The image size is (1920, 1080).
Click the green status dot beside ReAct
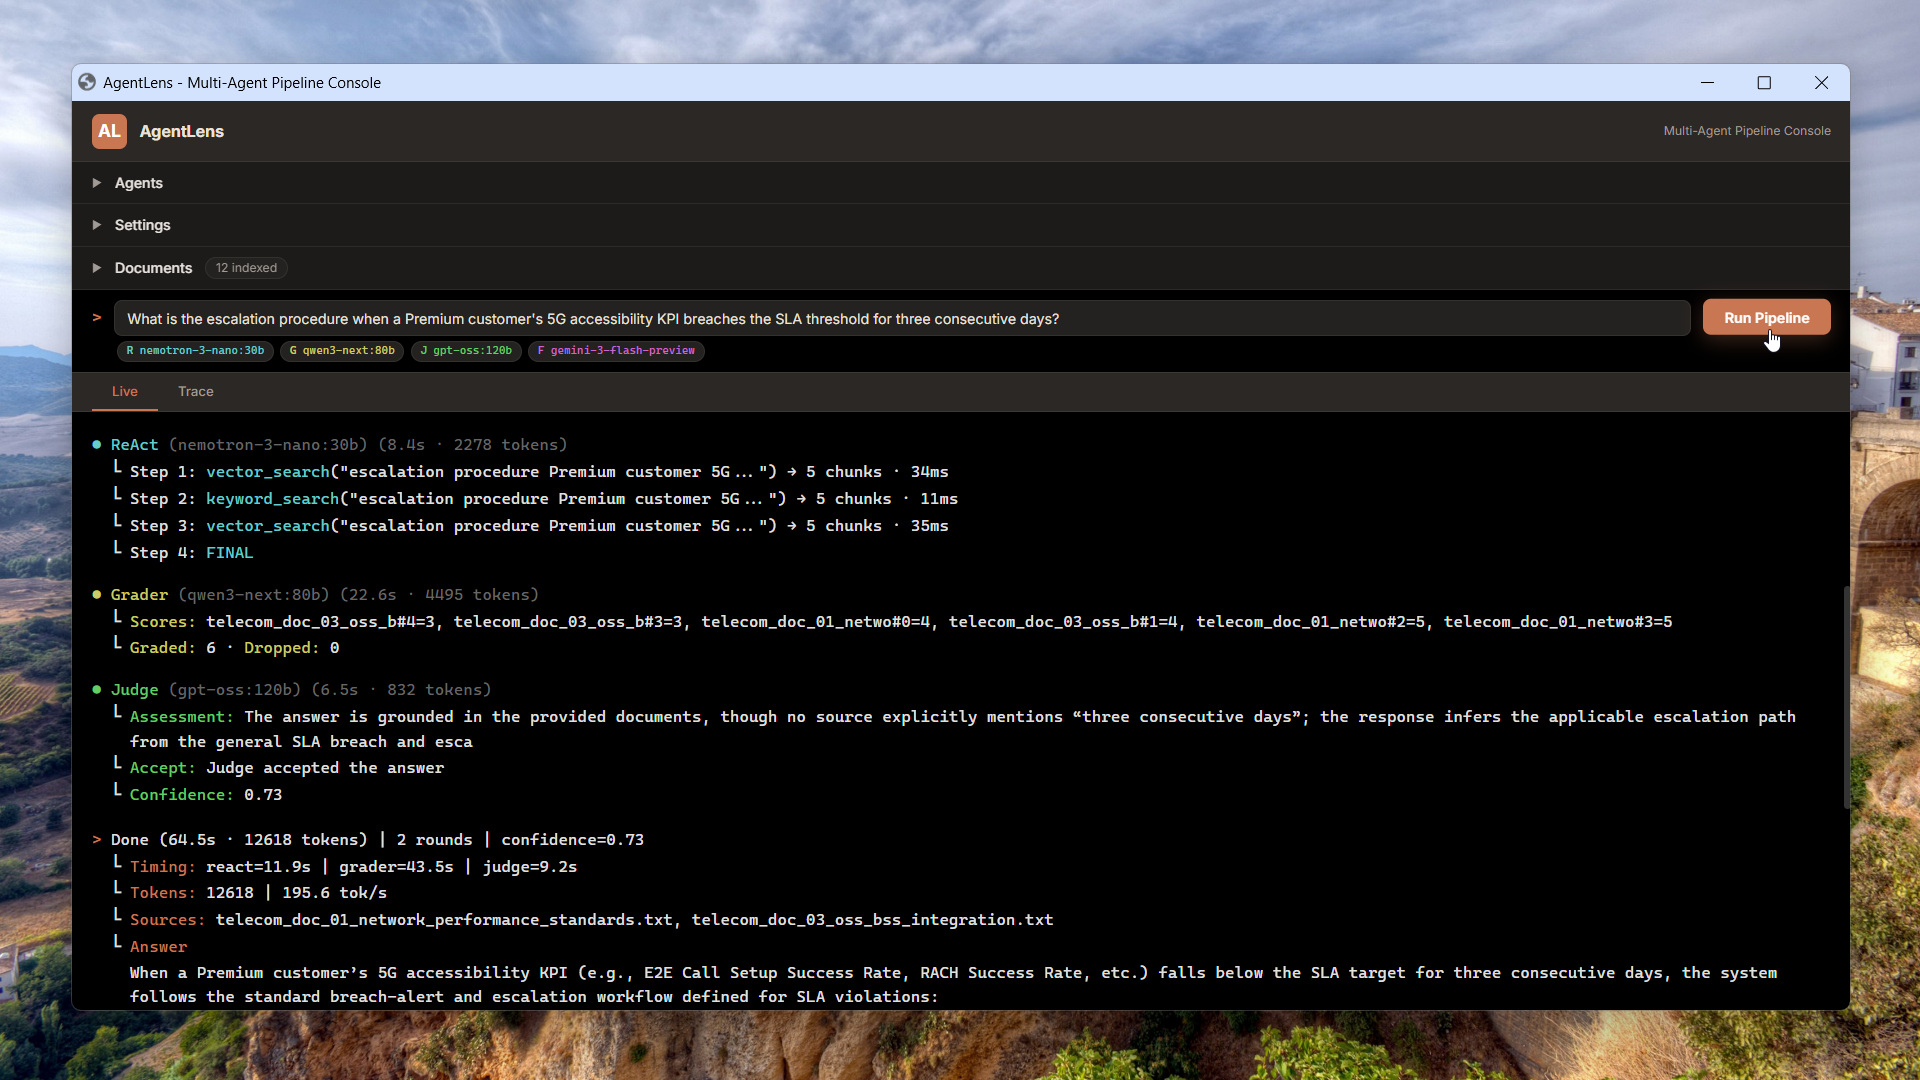[x=97, y=444]
